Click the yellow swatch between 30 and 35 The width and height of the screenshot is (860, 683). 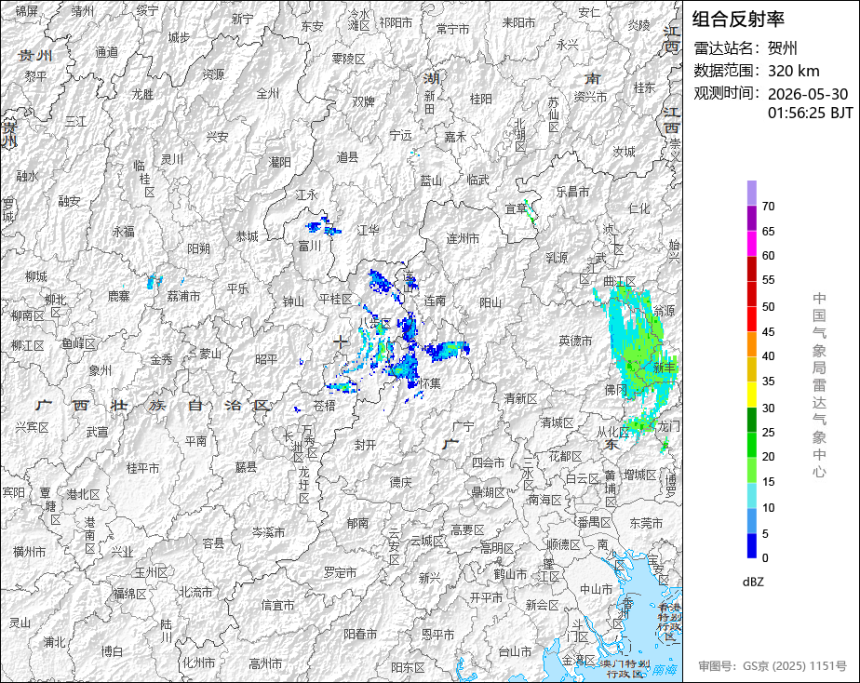751,394
